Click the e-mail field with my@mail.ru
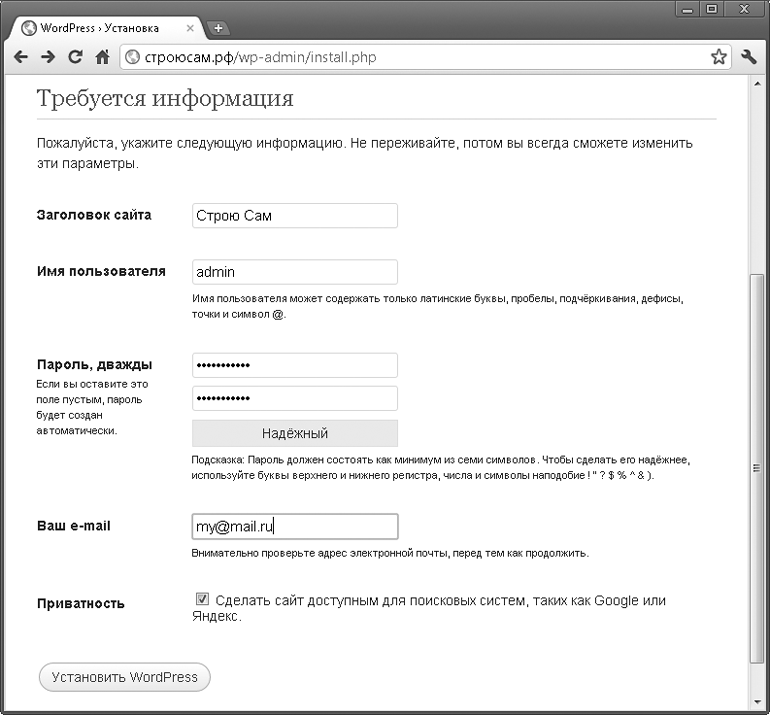 (295, 527)
